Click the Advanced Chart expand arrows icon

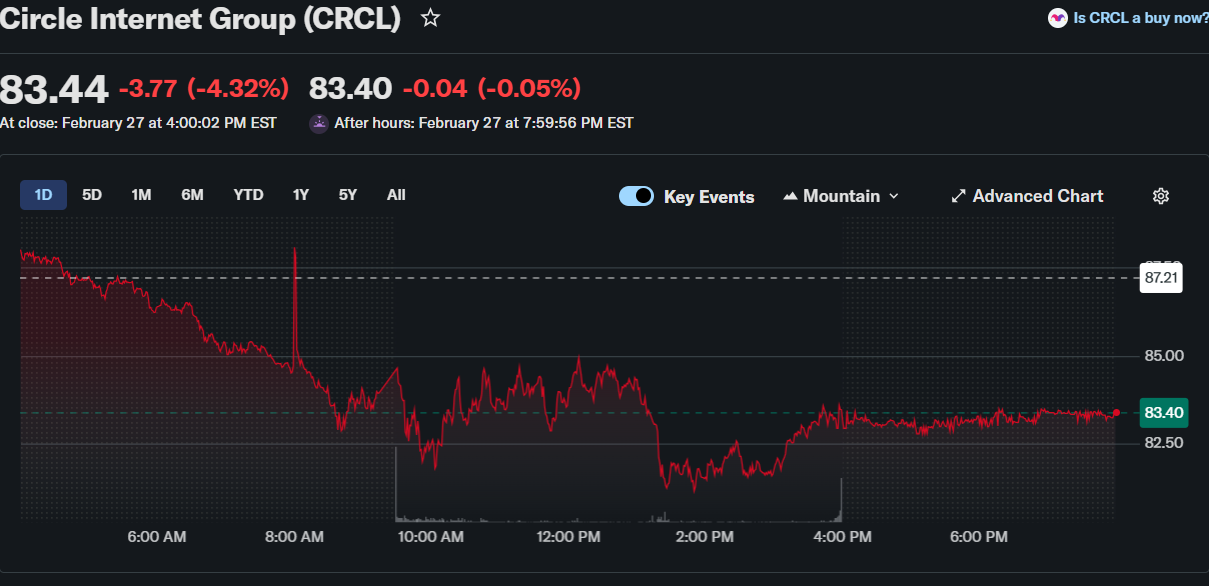click(957, 196)
